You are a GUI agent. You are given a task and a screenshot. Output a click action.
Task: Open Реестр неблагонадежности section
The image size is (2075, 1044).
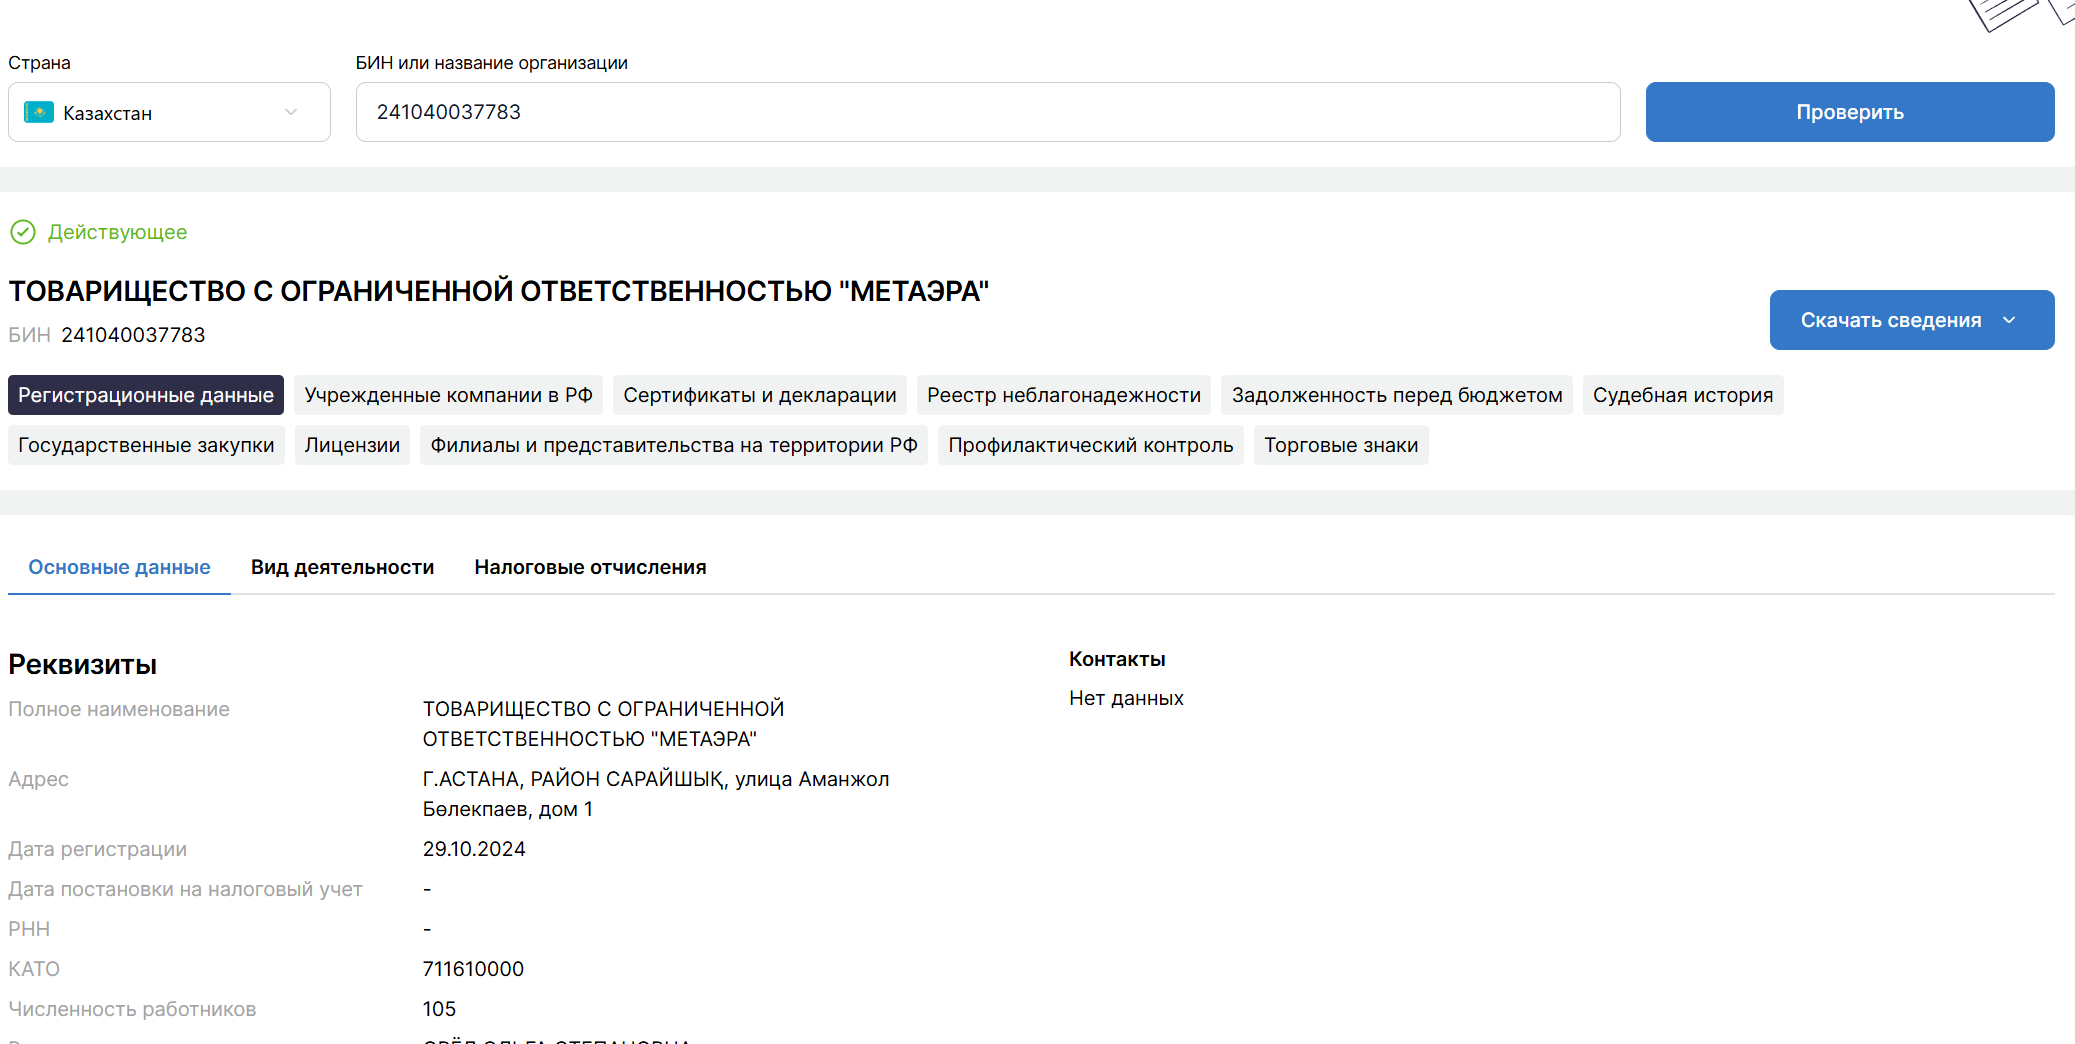[x=1063, y=395]
